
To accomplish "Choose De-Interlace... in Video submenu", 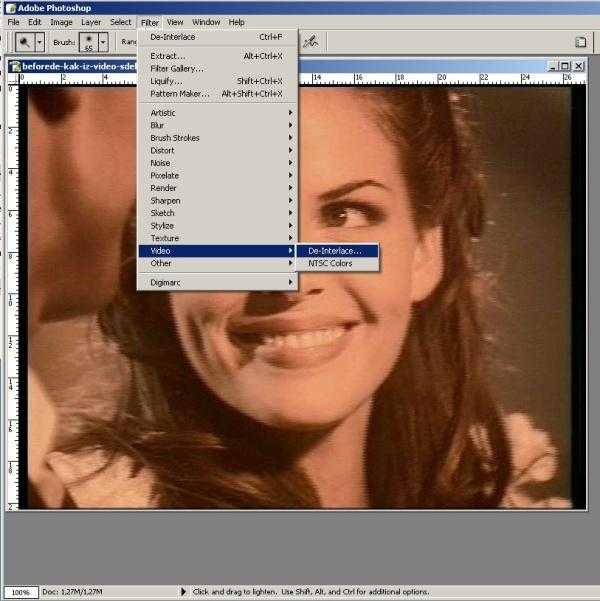I will coord(337,251).
